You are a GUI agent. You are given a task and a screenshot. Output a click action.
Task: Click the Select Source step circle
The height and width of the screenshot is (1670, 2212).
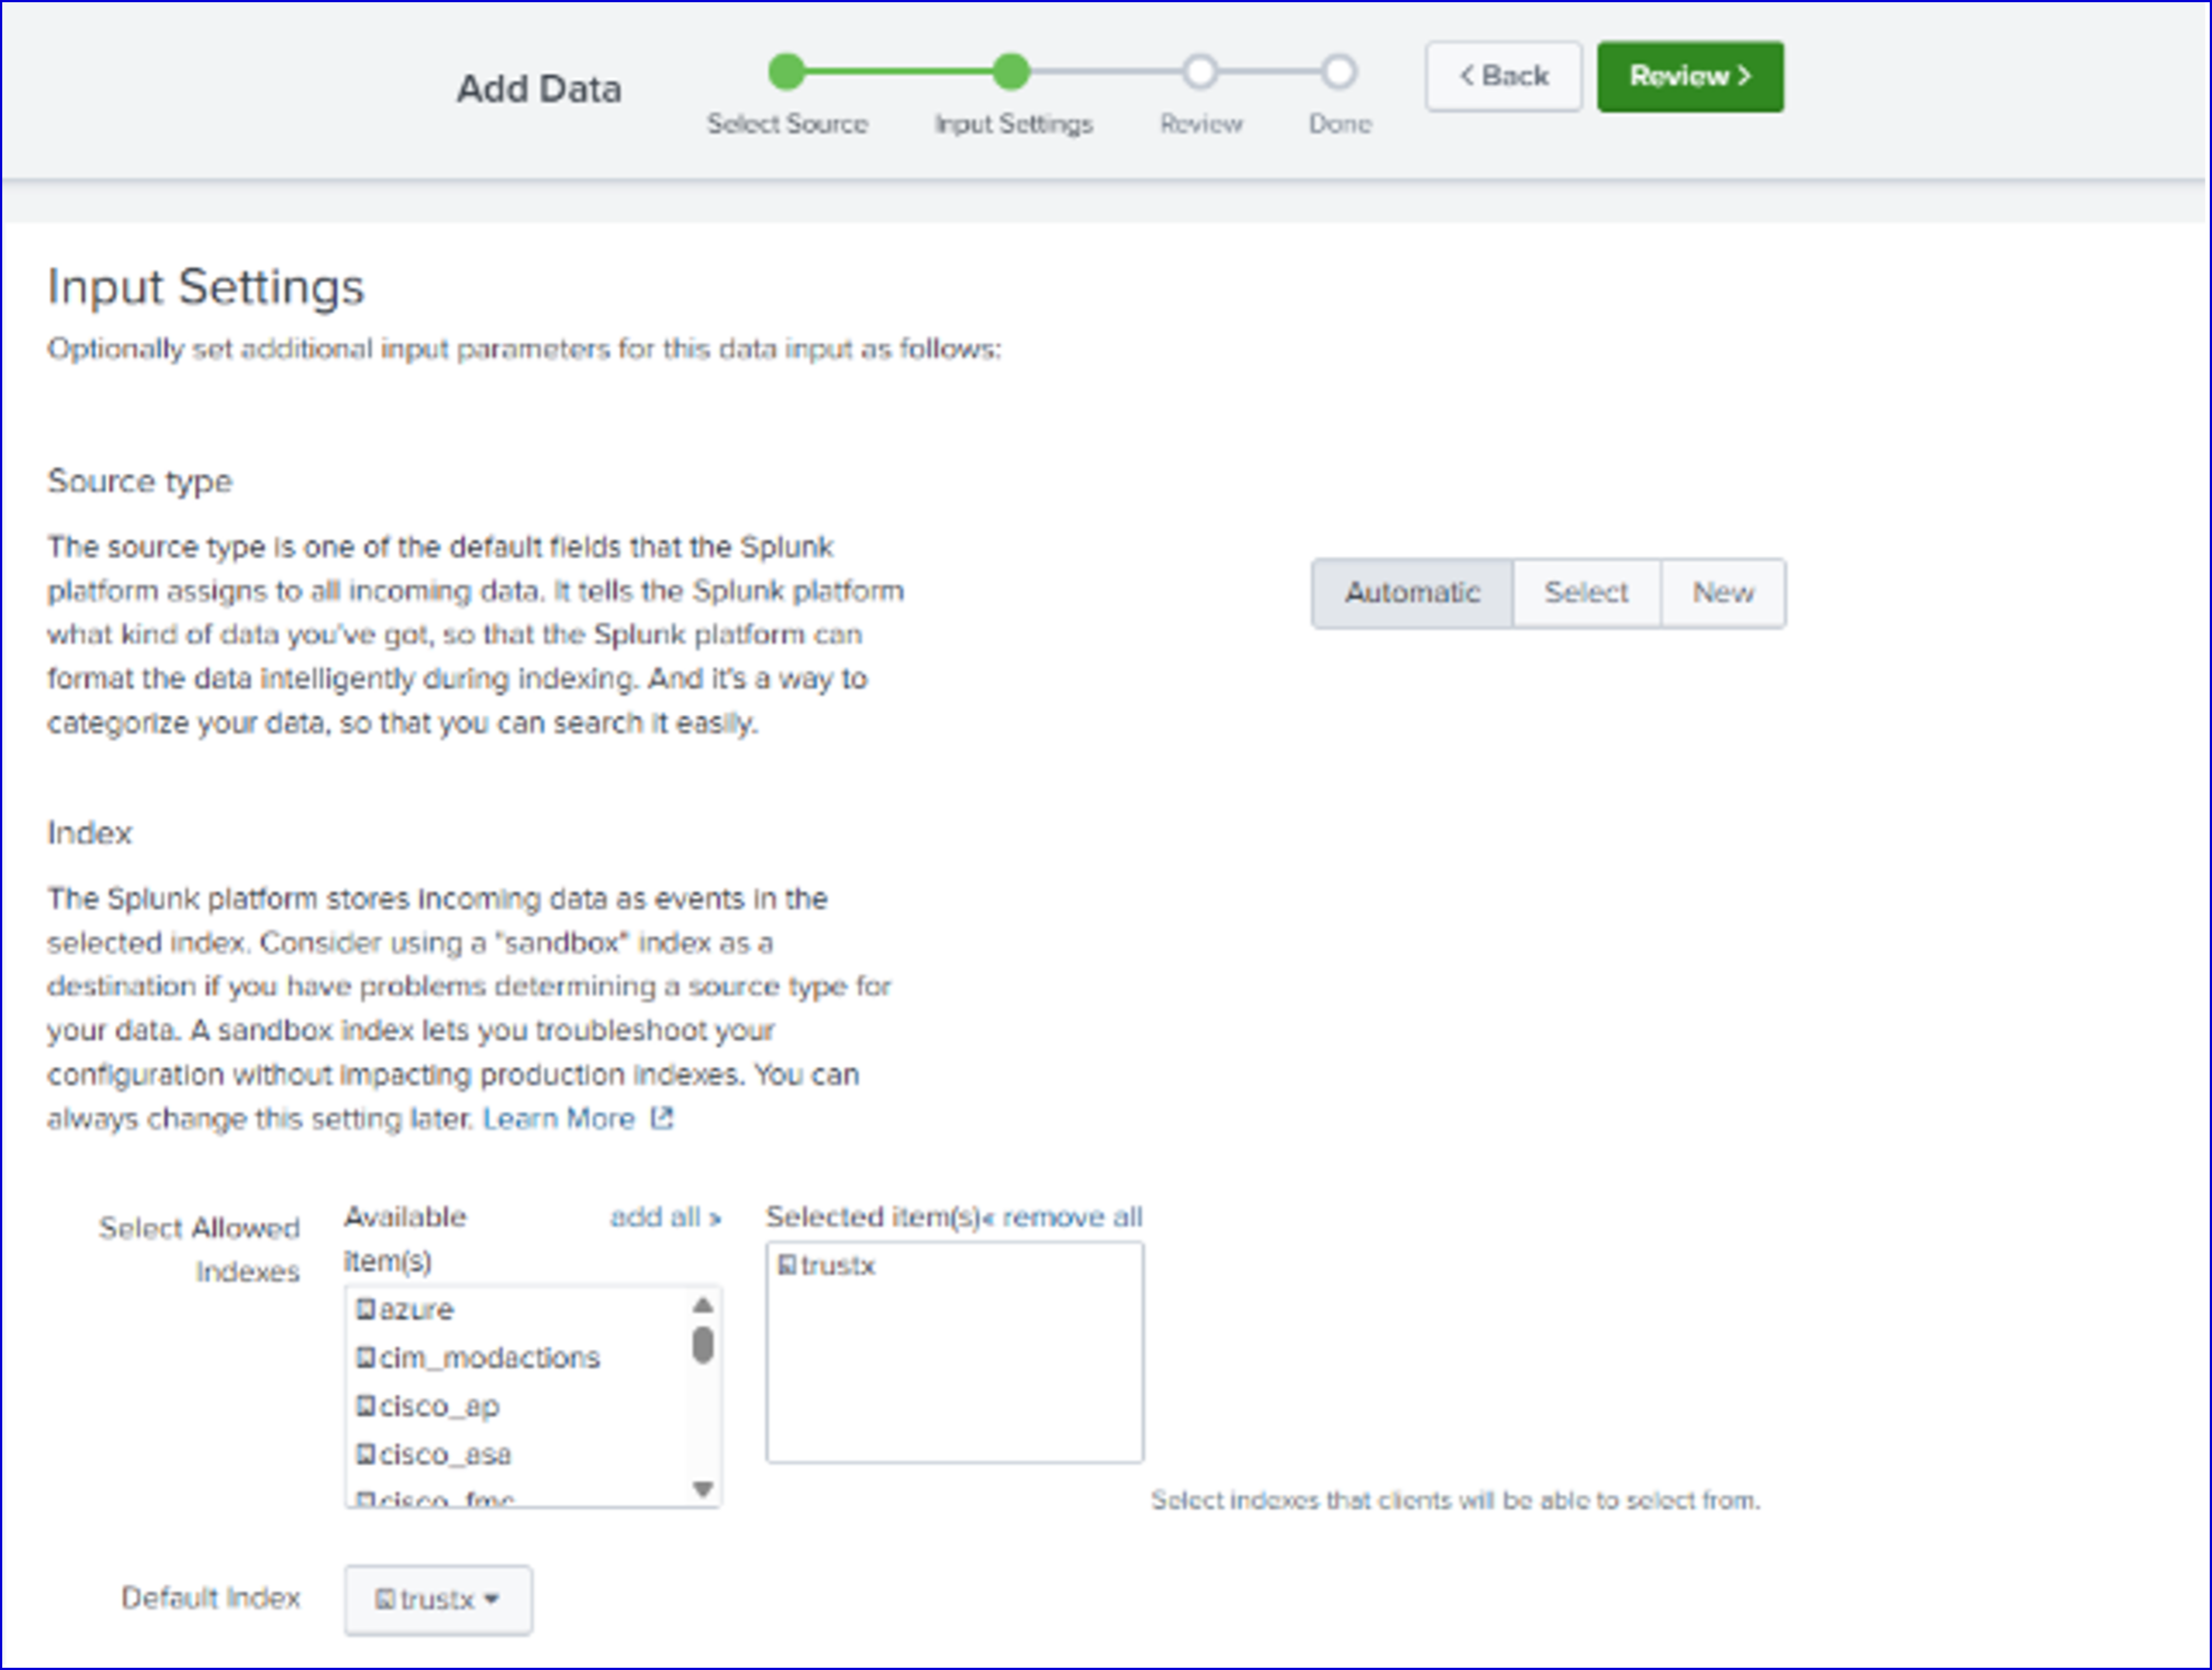pyautogui.click(x=787, y=72)
